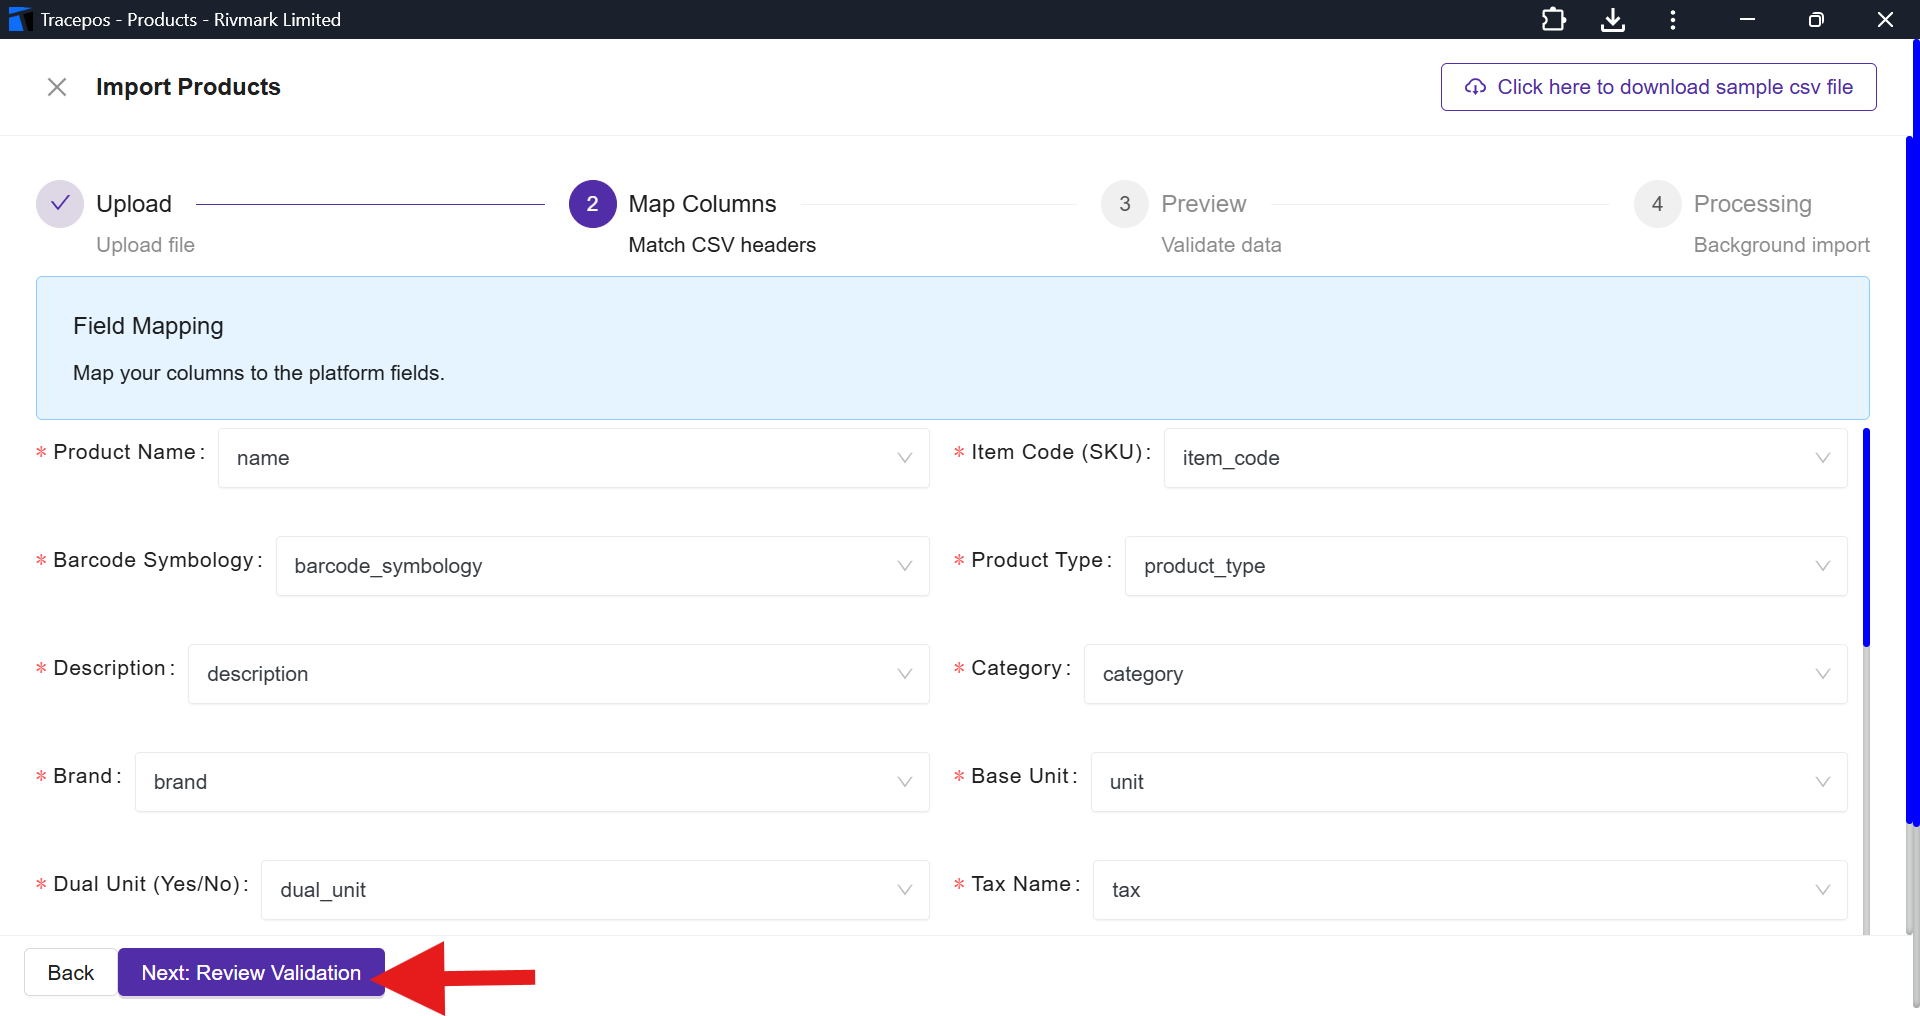Click the field mapping form scrollbar
This screenshot has height=1016, width=1920.
[1866, 538]
